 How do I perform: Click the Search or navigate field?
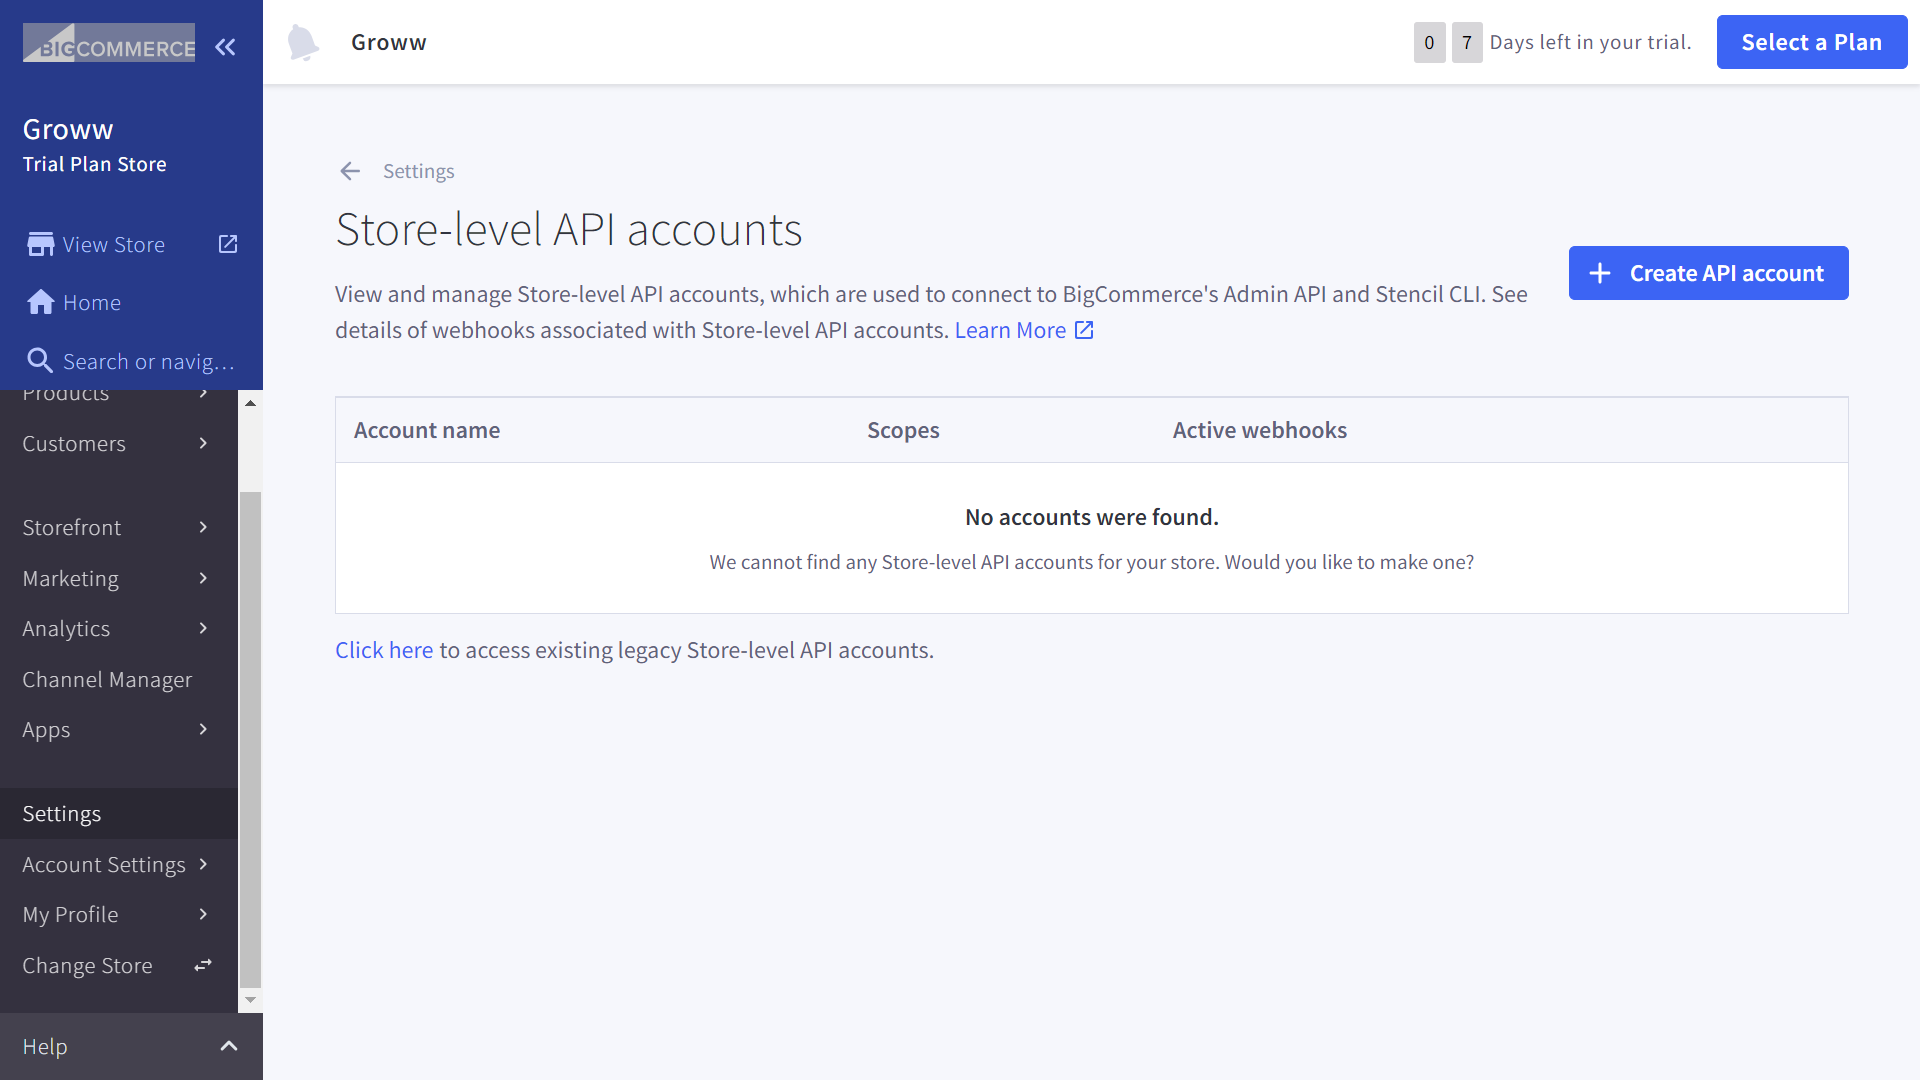tap(148, 361)
